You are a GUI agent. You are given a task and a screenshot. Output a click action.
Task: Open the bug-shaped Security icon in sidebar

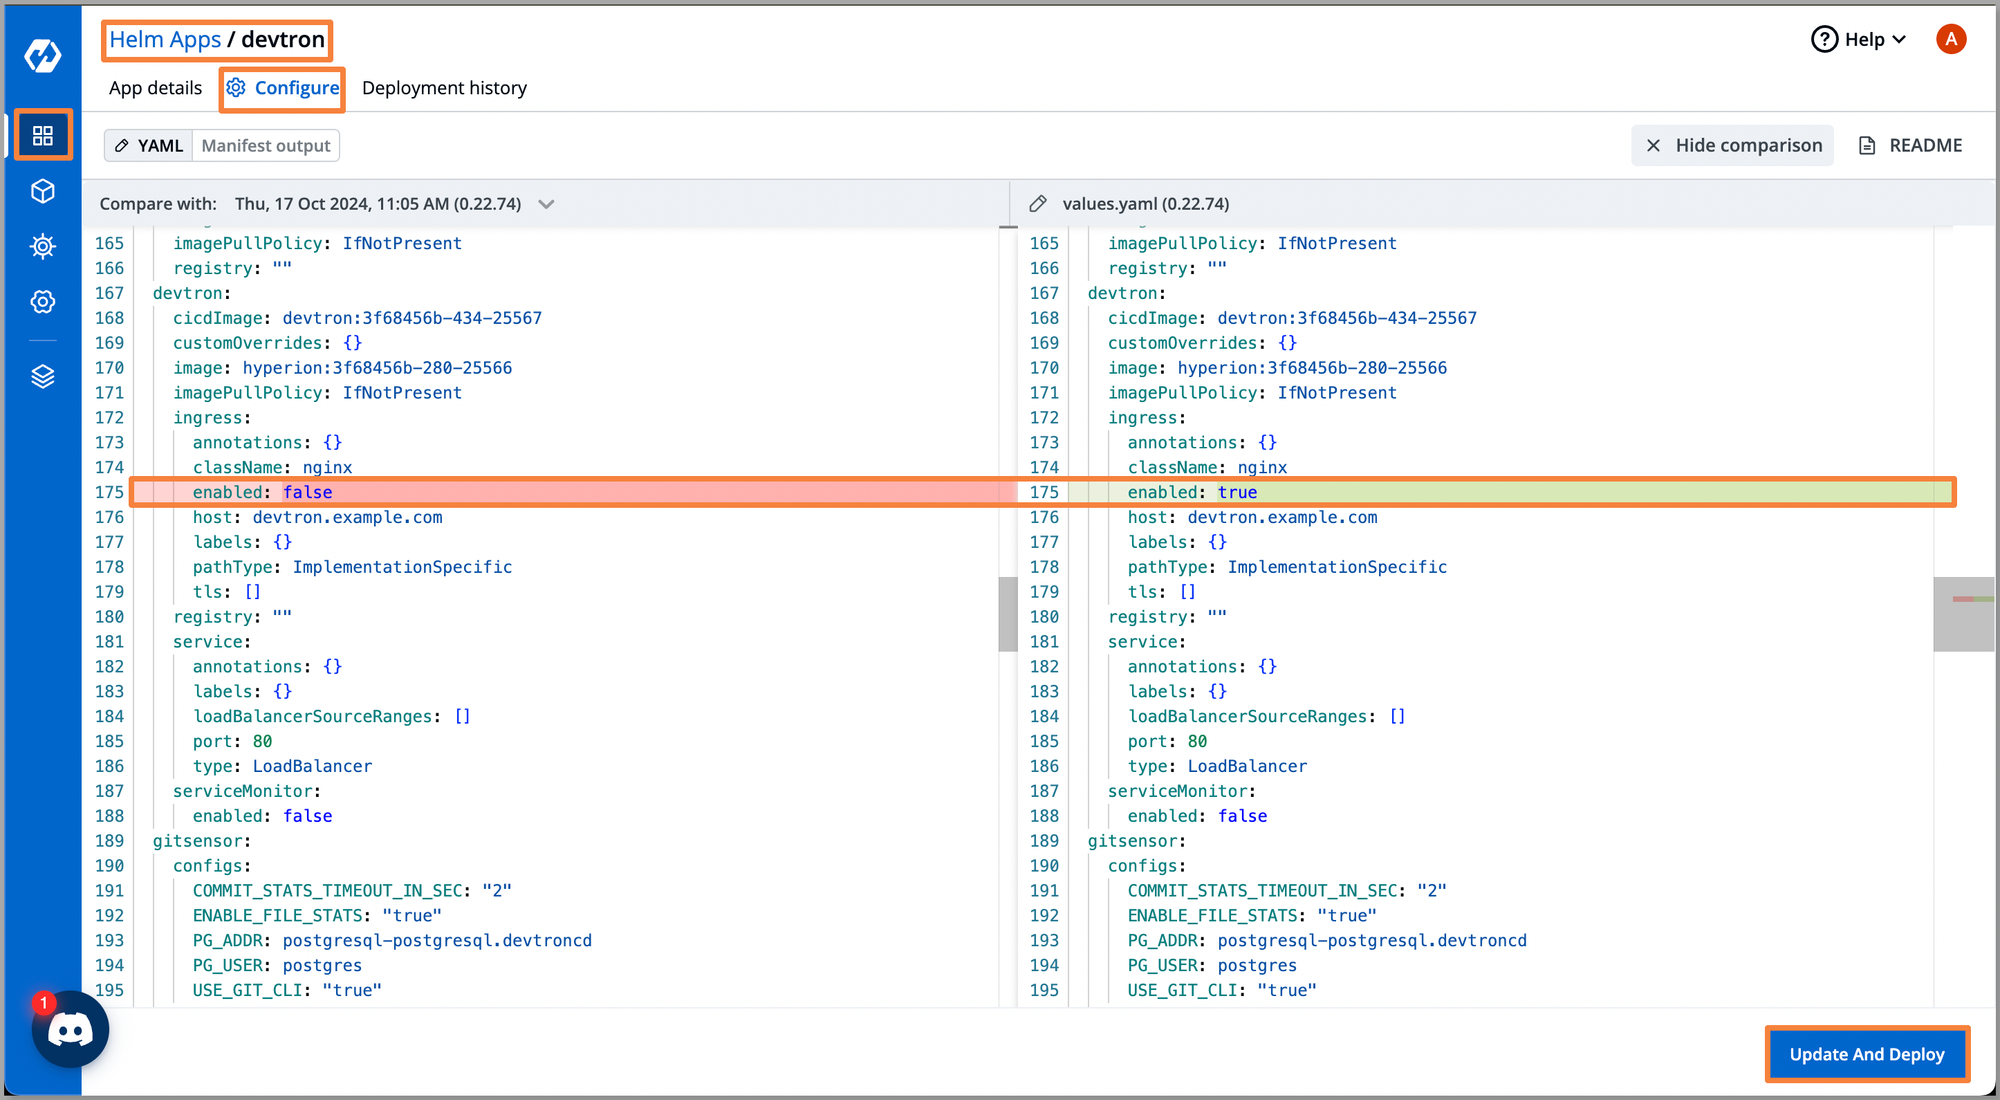pos(43,246)
